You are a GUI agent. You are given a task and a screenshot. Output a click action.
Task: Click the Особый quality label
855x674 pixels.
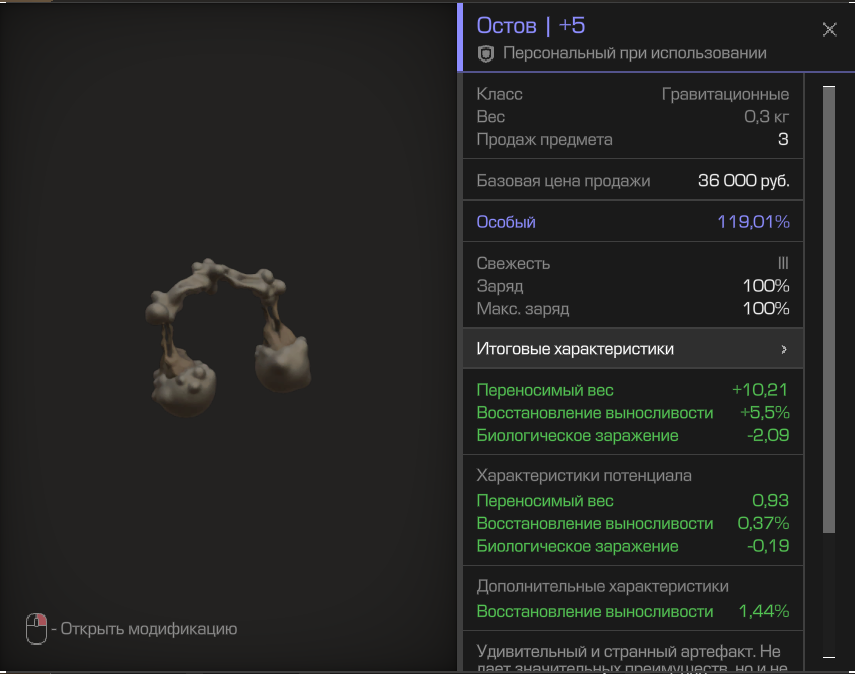click(506, 222)
